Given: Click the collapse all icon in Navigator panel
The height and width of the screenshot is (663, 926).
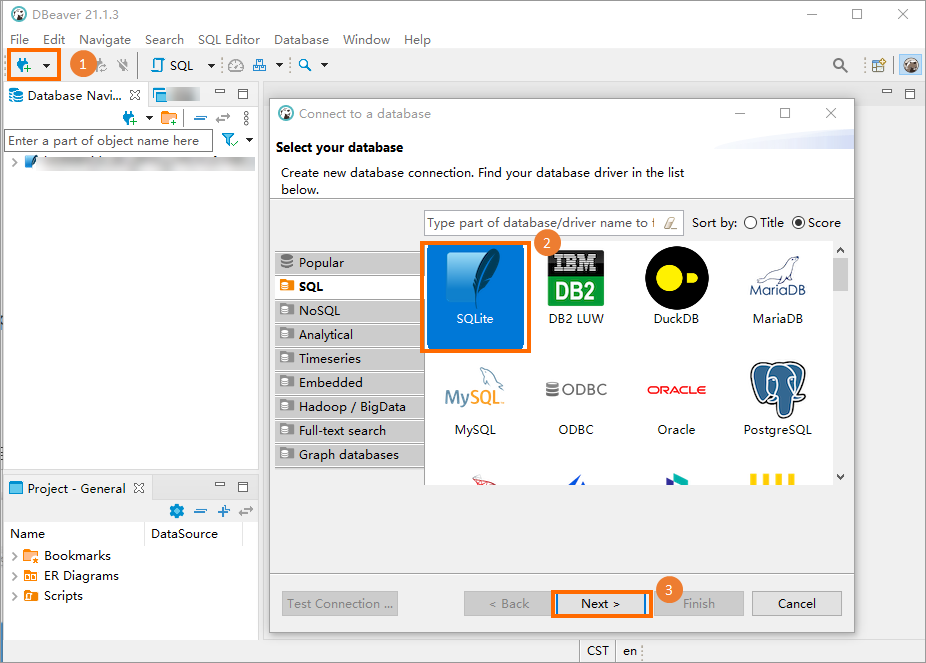Looking at the screenshot, I should coord(200,118).
